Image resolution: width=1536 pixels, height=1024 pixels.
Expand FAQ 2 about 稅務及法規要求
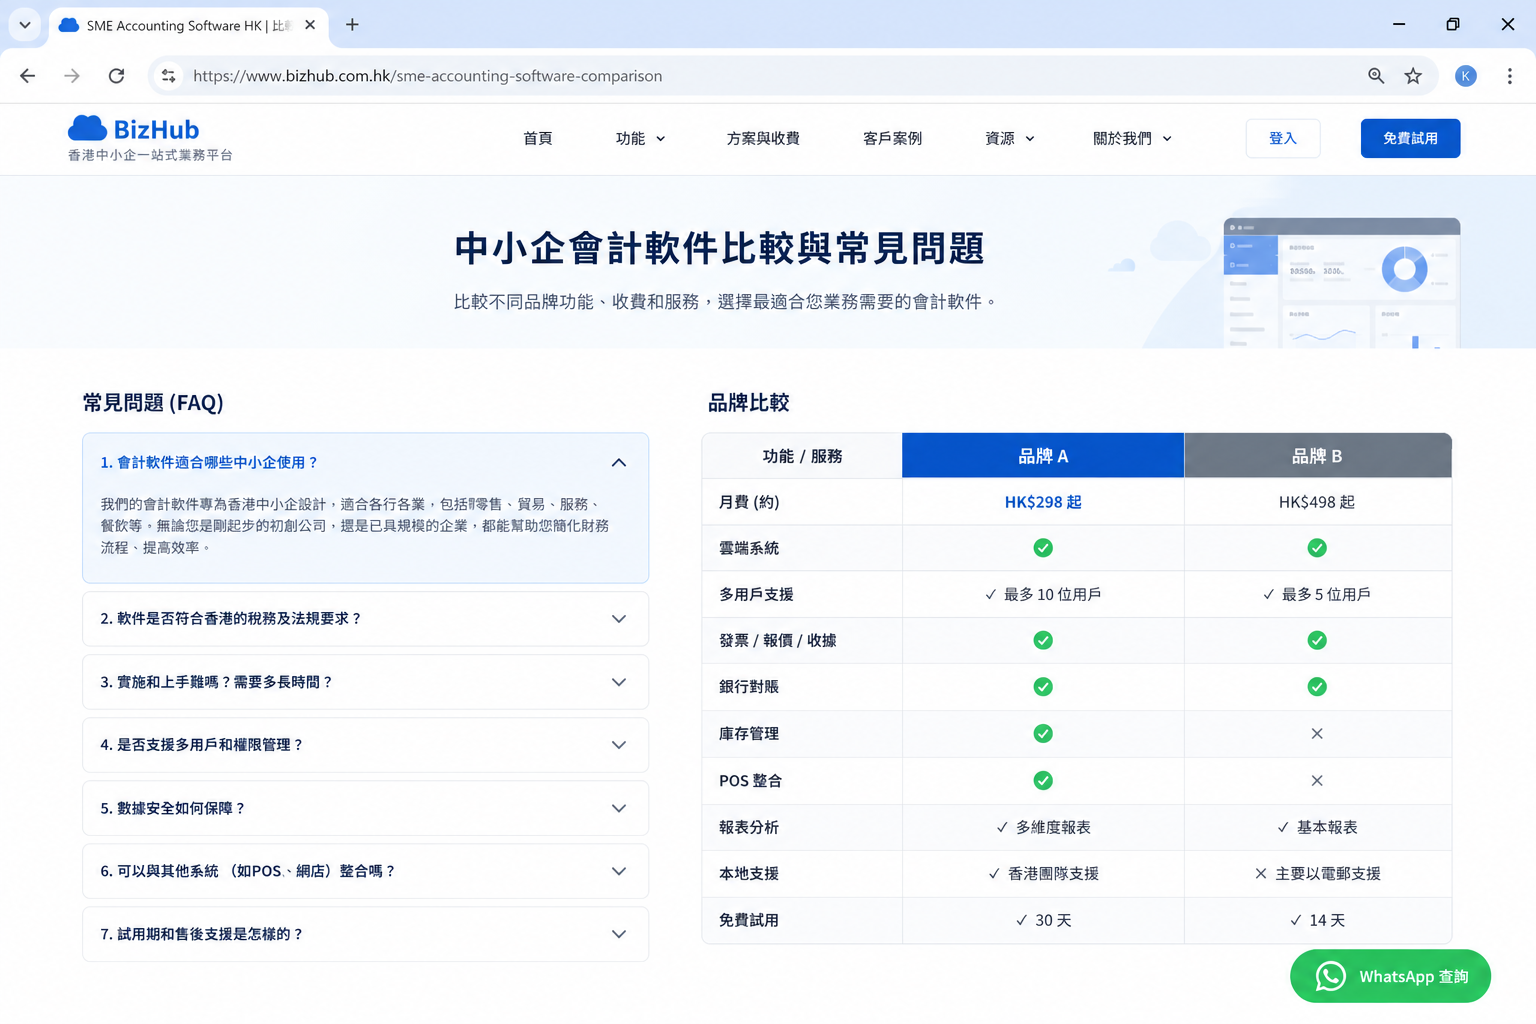click(365, 619)
